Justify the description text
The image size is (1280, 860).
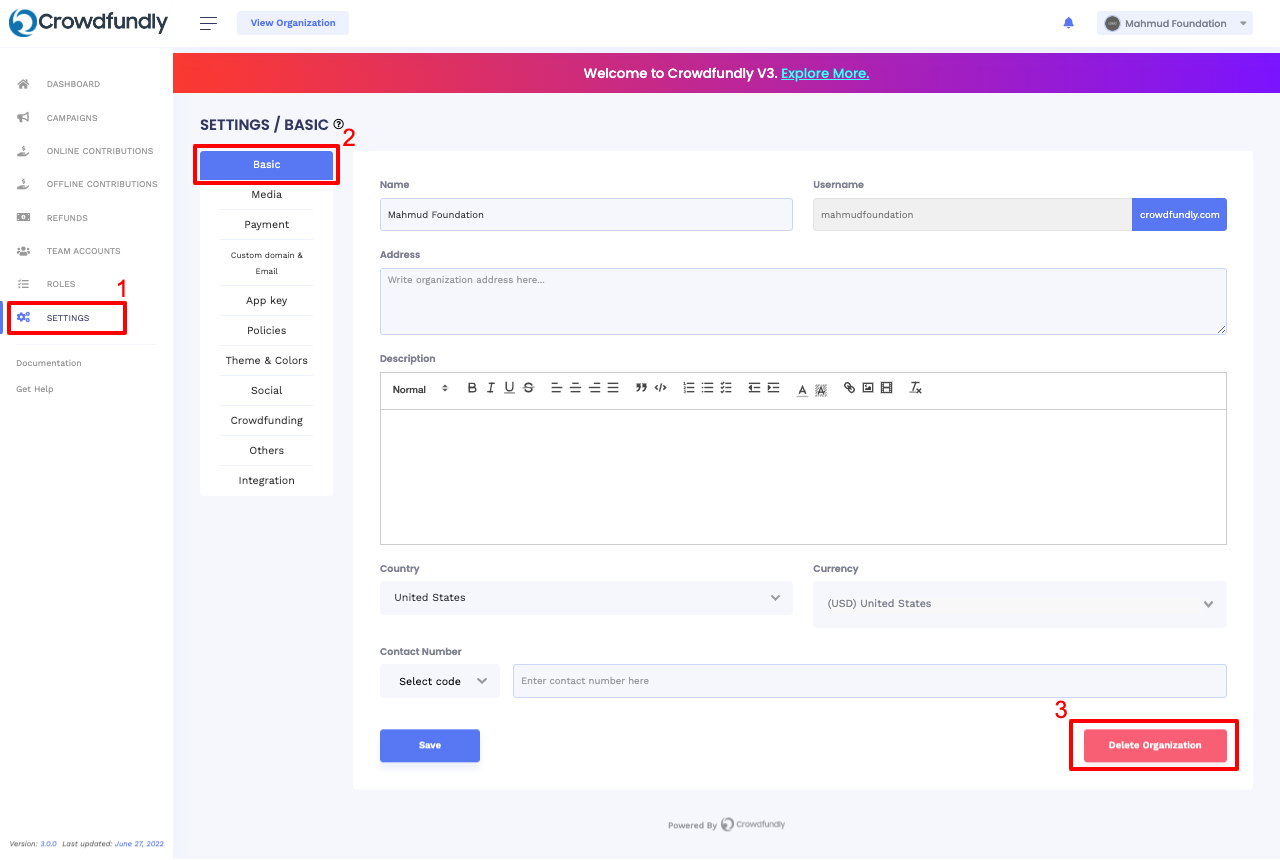pyautogui.click(x=613, y=388)
